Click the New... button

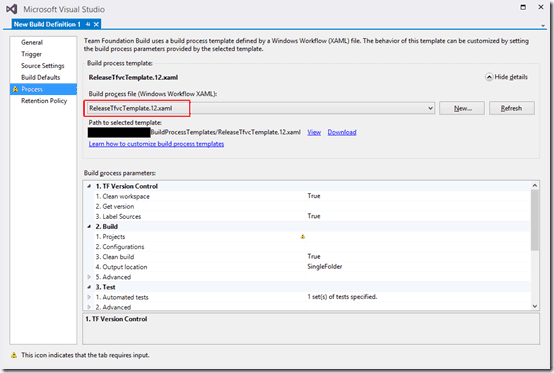click(x=462, y=108)
